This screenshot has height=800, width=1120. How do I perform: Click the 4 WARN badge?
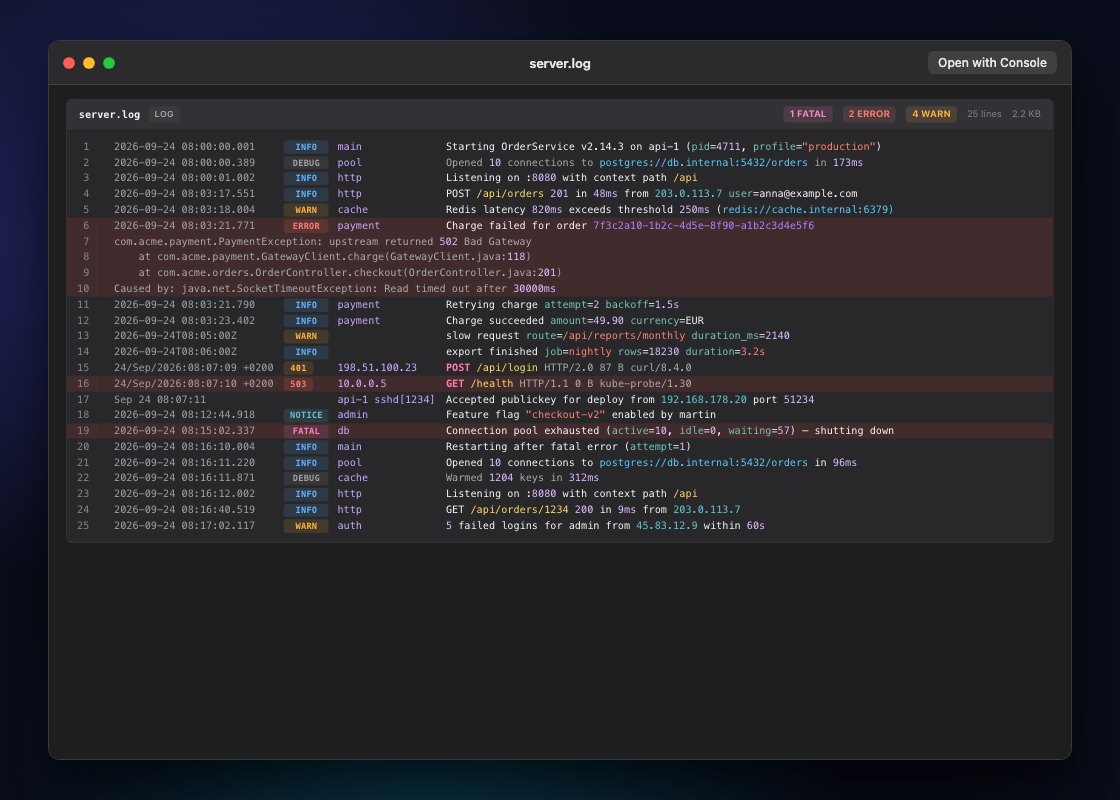931,114
